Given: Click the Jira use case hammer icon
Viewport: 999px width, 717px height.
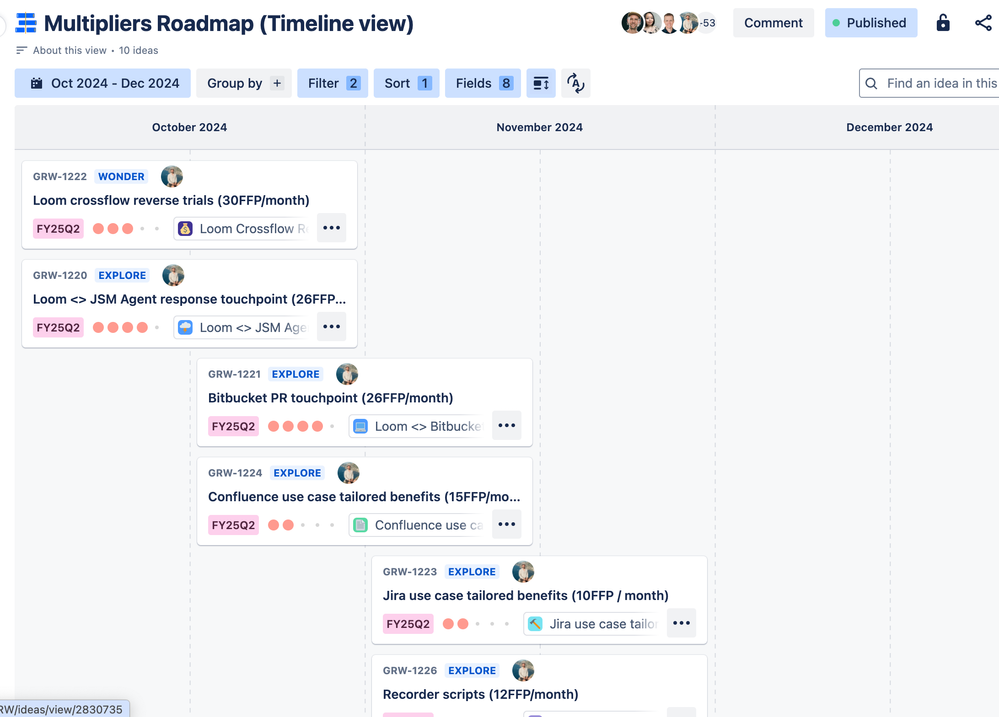Looking at the screenshot, I should pyautogui.click(x=535, y=624).
